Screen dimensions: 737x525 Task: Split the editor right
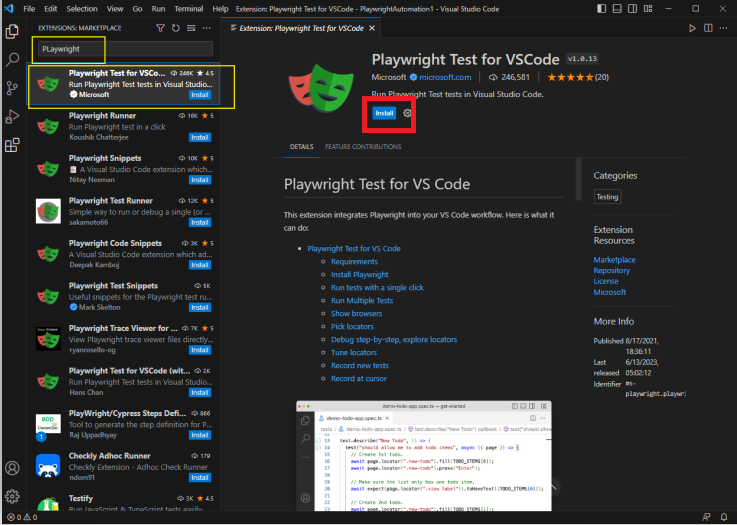pyautogui.click(x=708, y=28)
